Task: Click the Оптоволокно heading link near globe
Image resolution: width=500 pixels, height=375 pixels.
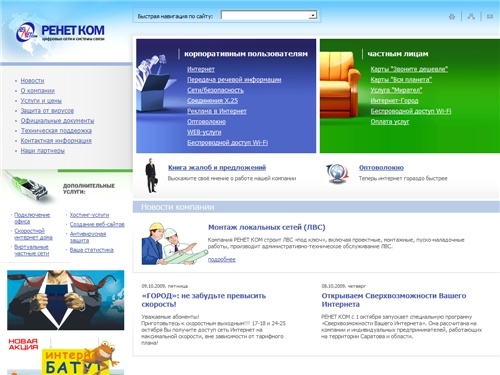Action: point(381,168)
